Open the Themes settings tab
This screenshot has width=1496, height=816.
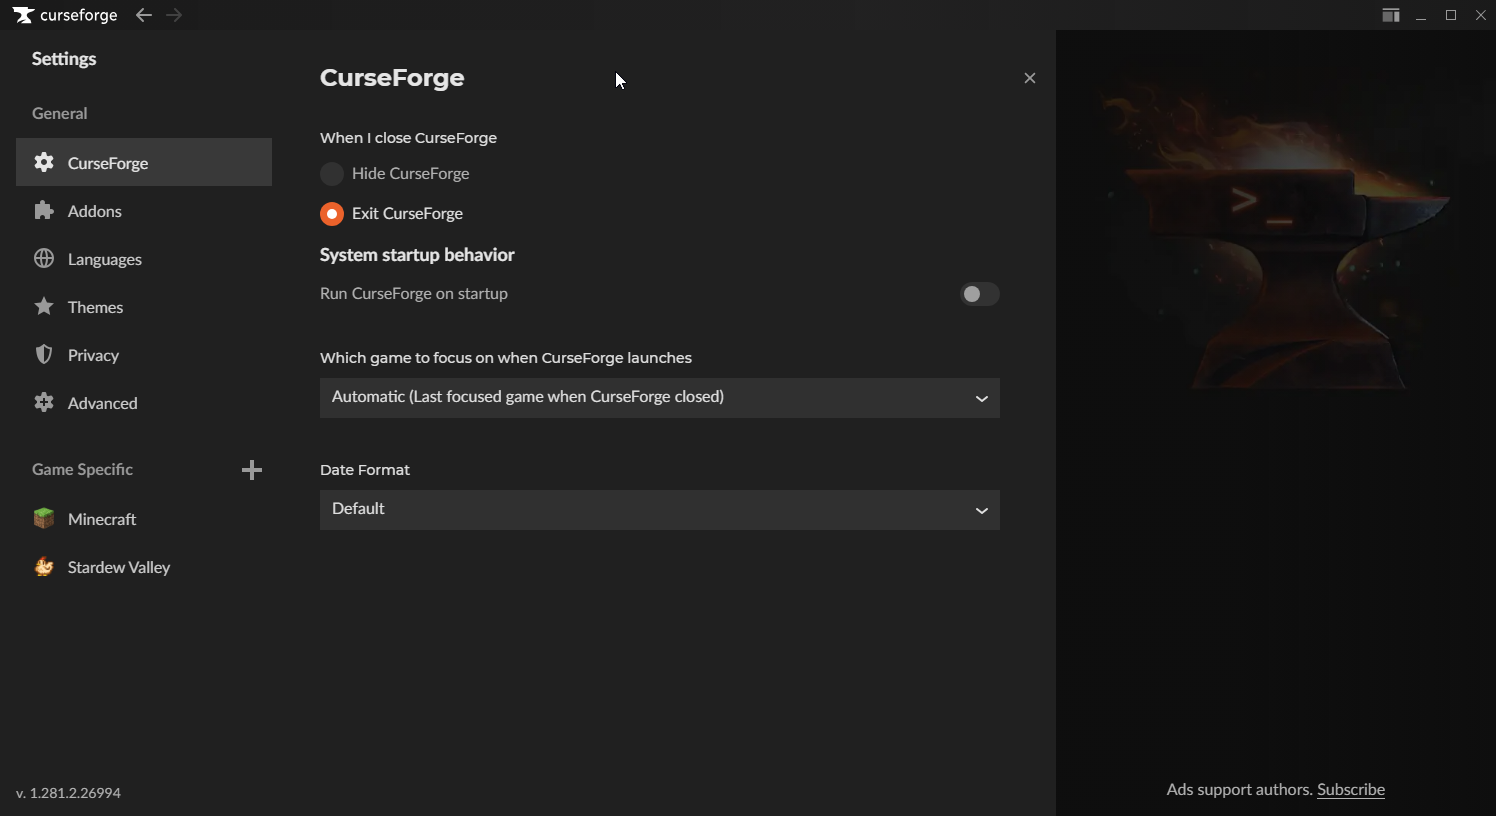144,306
